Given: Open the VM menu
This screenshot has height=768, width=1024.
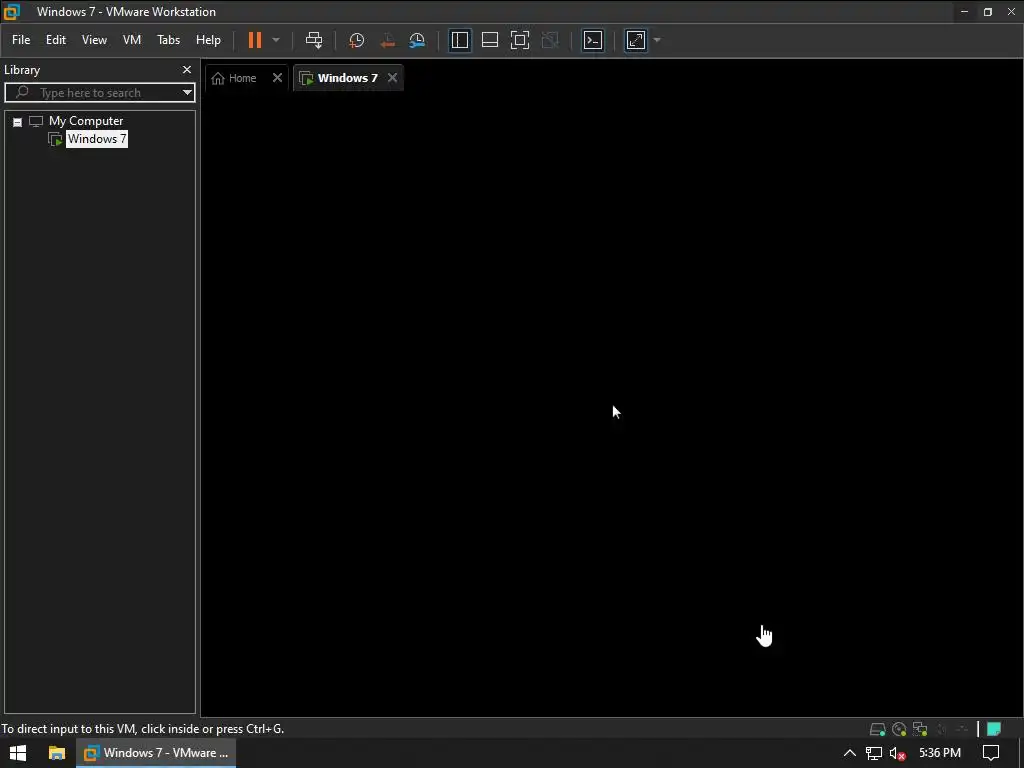Looking at the screenshot, I should (x=132, y=40).
